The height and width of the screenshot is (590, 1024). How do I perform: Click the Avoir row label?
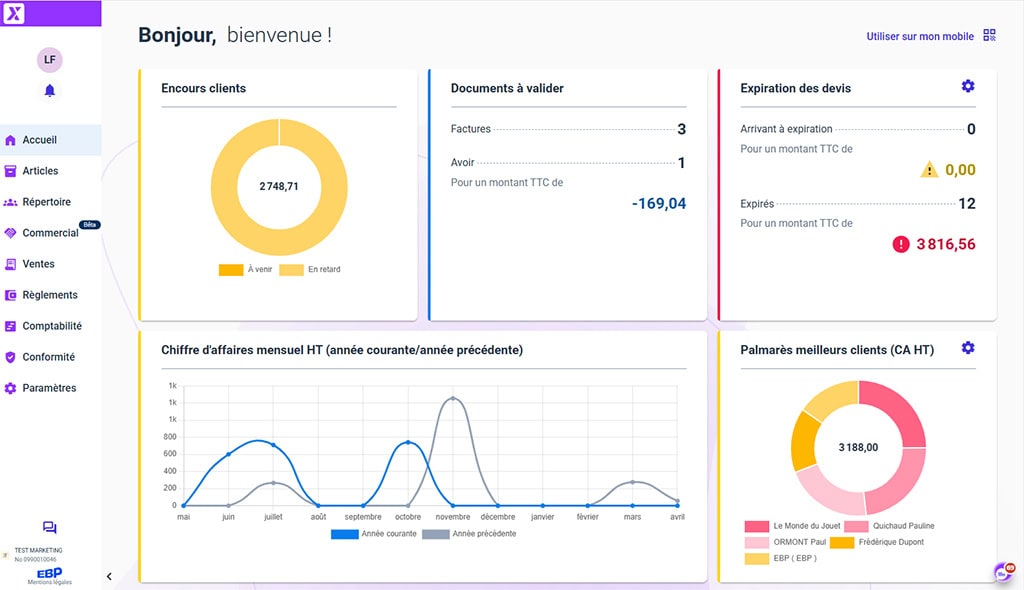pos(462,163)
